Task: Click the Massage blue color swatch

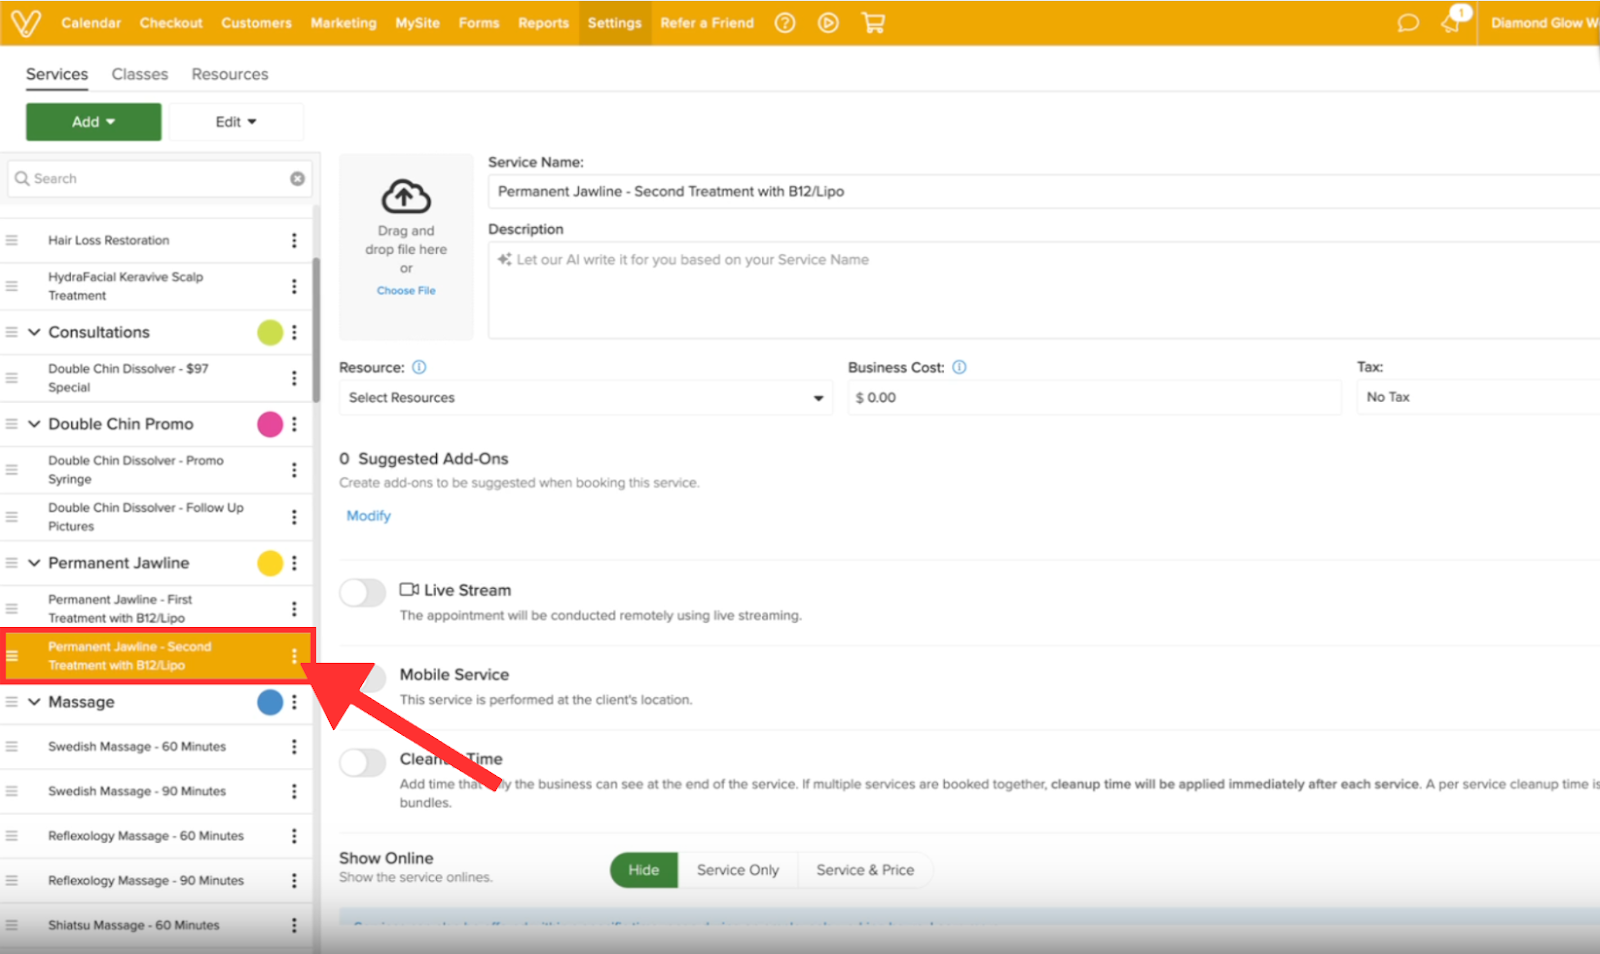Action: (x=270, y=702)
